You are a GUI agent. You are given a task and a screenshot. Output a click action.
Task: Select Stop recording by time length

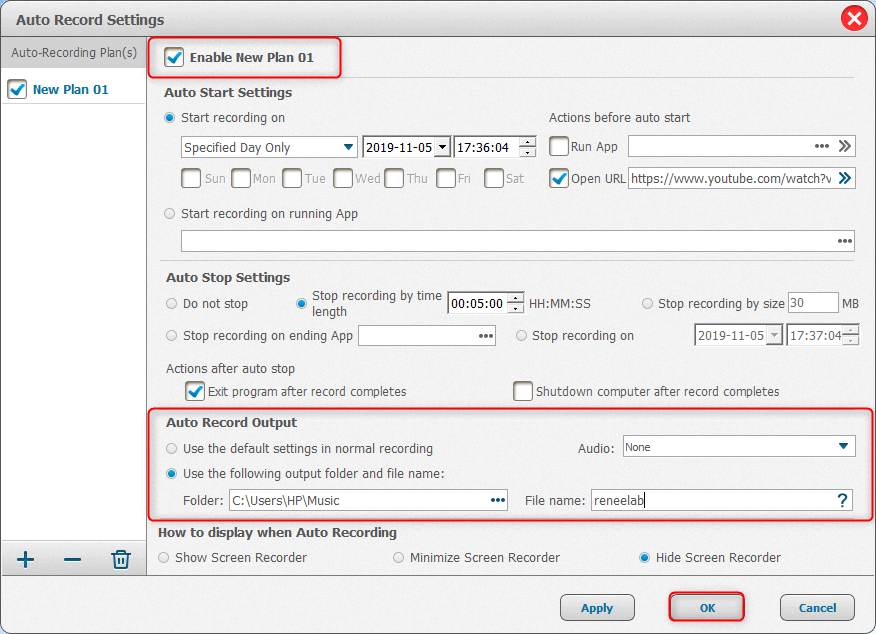301,304
